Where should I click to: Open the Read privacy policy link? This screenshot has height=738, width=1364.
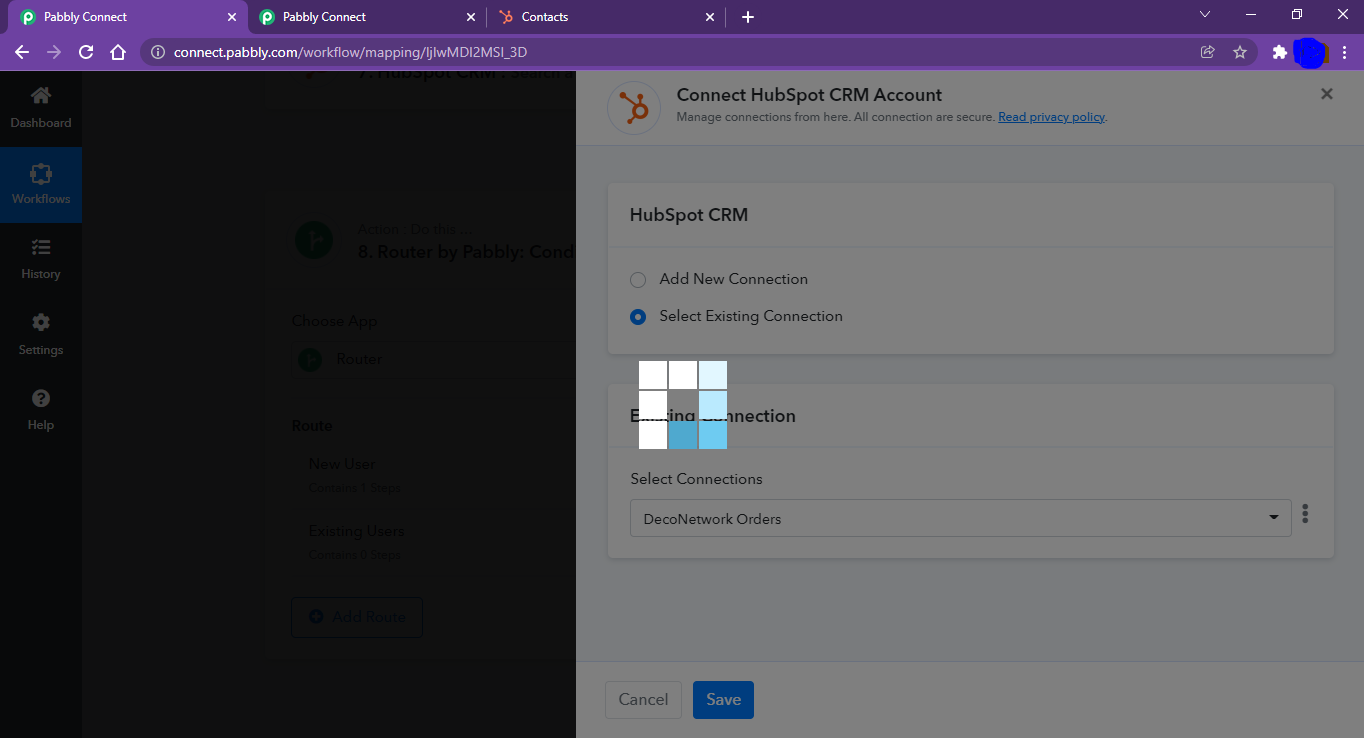tap(1052, 117)
